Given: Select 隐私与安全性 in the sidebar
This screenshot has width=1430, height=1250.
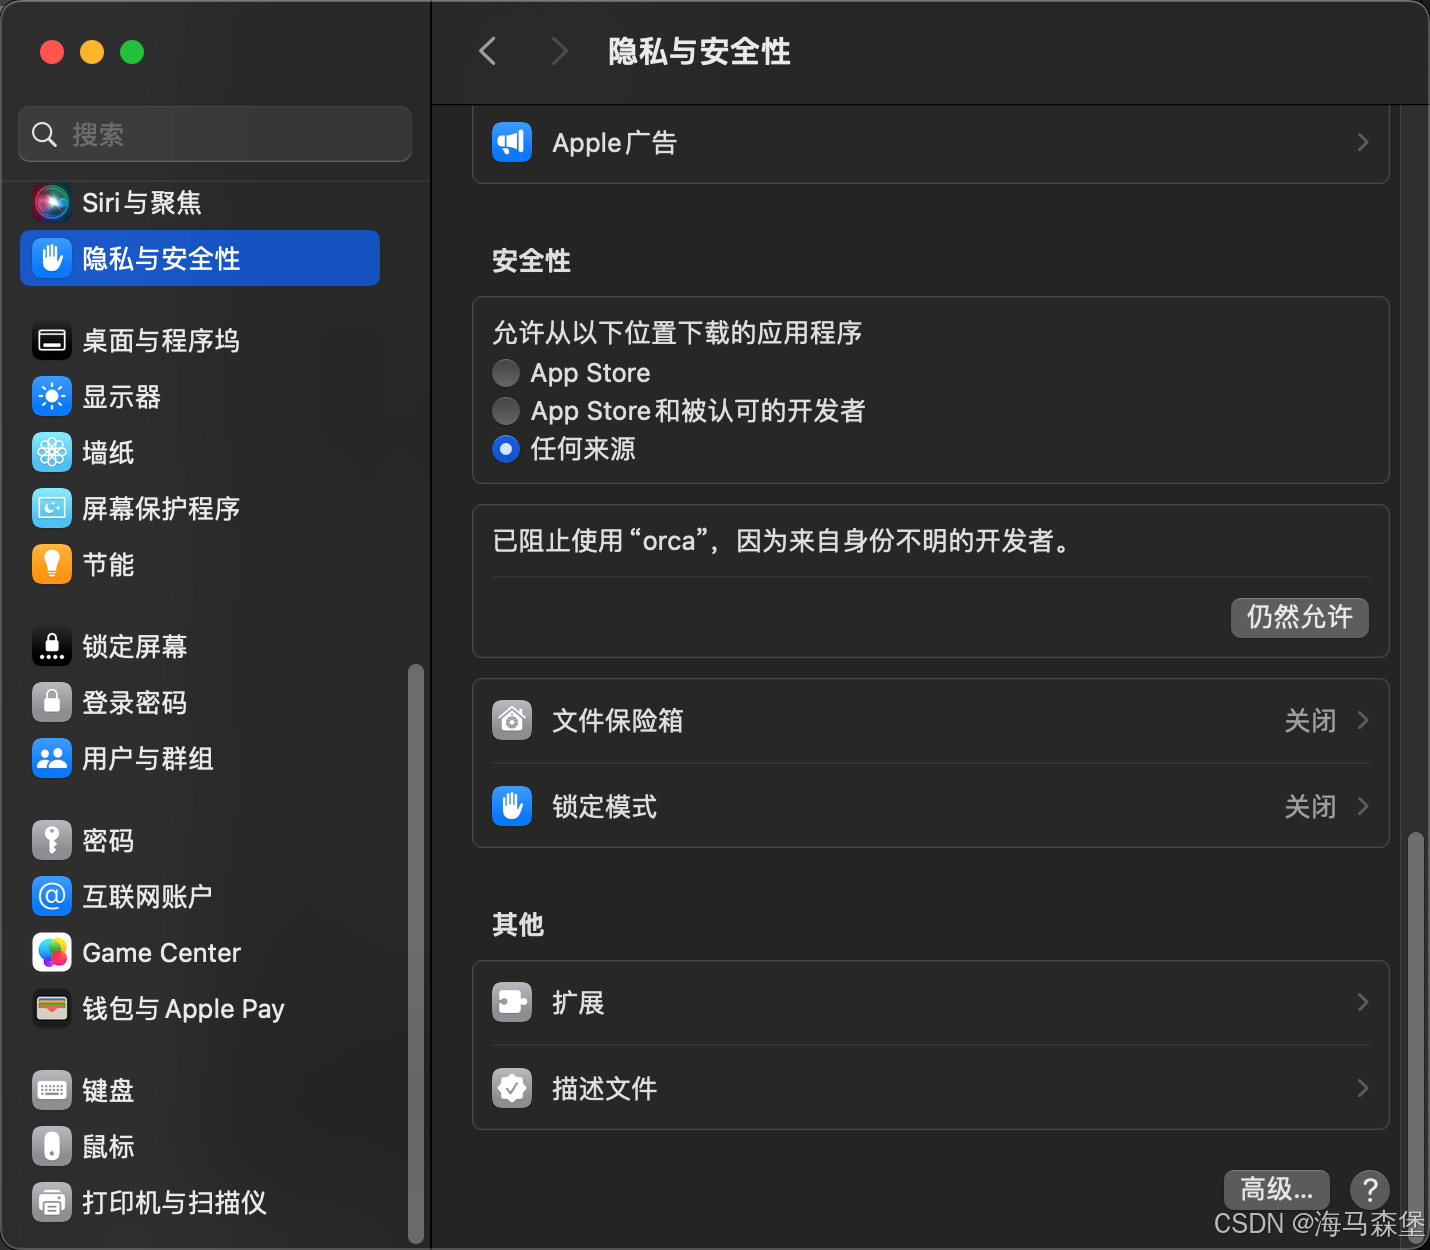Looking at the screenshot, I should 162,258.
